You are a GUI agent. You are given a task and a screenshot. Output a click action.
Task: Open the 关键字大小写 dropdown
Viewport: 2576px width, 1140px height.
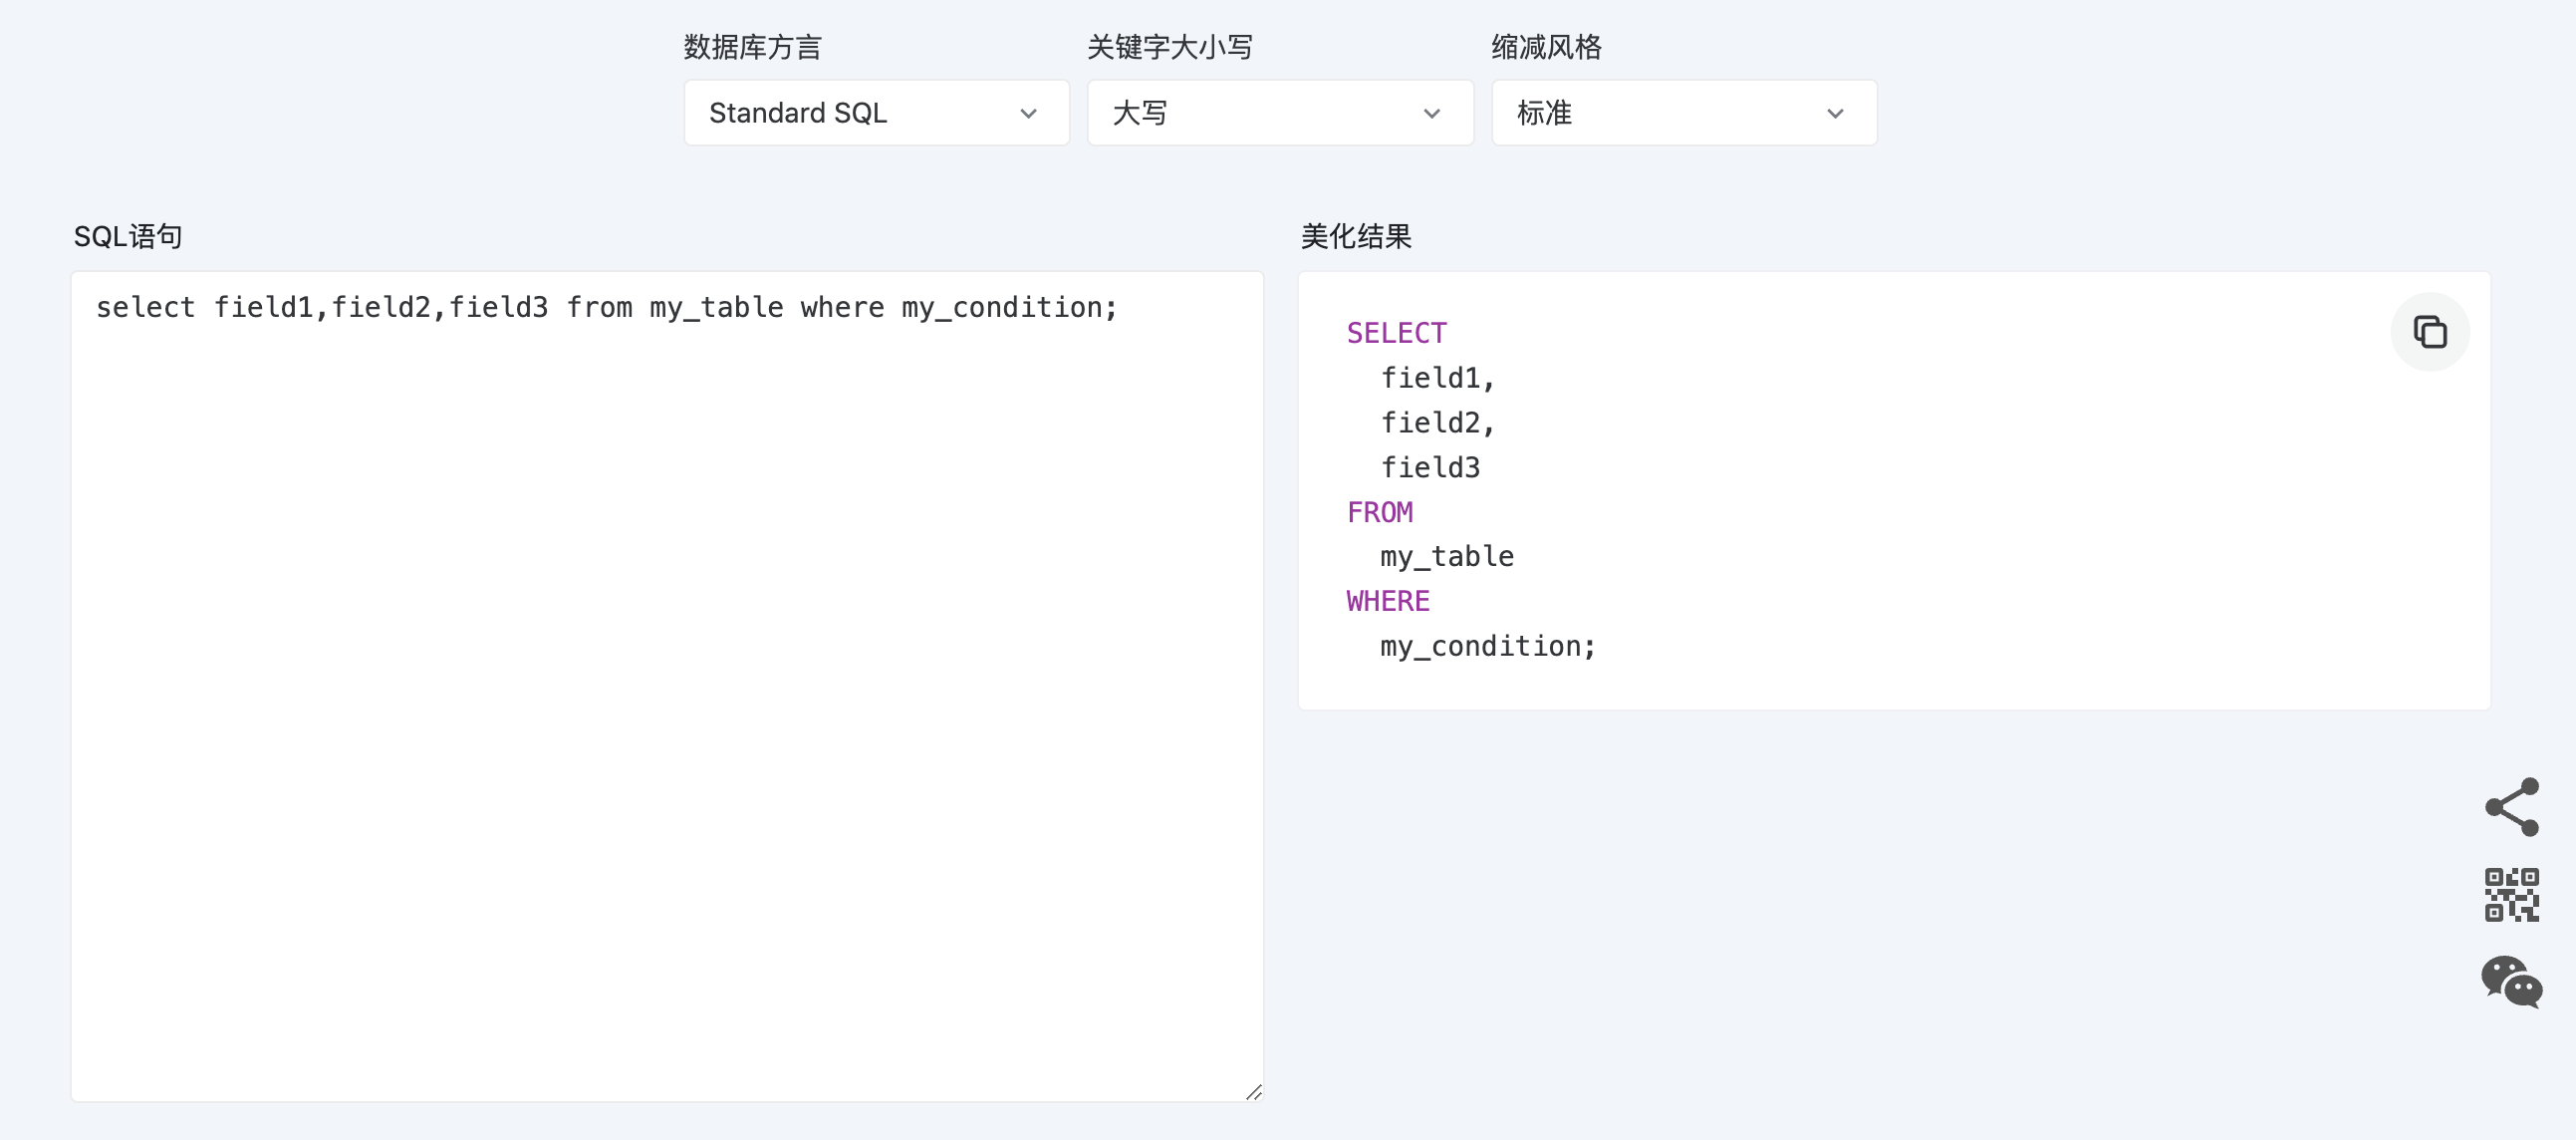(1280, 112)
